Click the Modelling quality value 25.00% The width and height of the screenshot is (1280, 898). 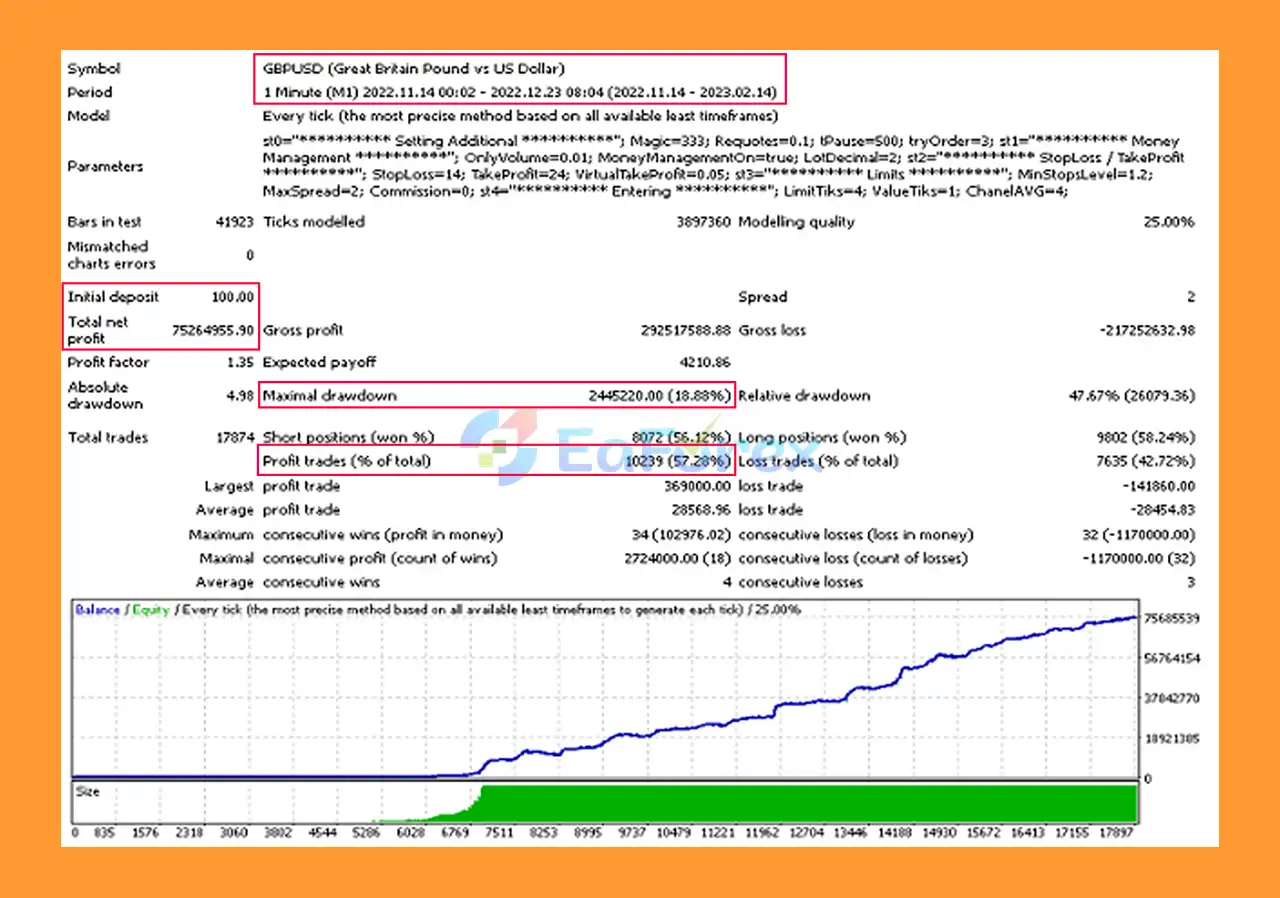coord(1168,222)
